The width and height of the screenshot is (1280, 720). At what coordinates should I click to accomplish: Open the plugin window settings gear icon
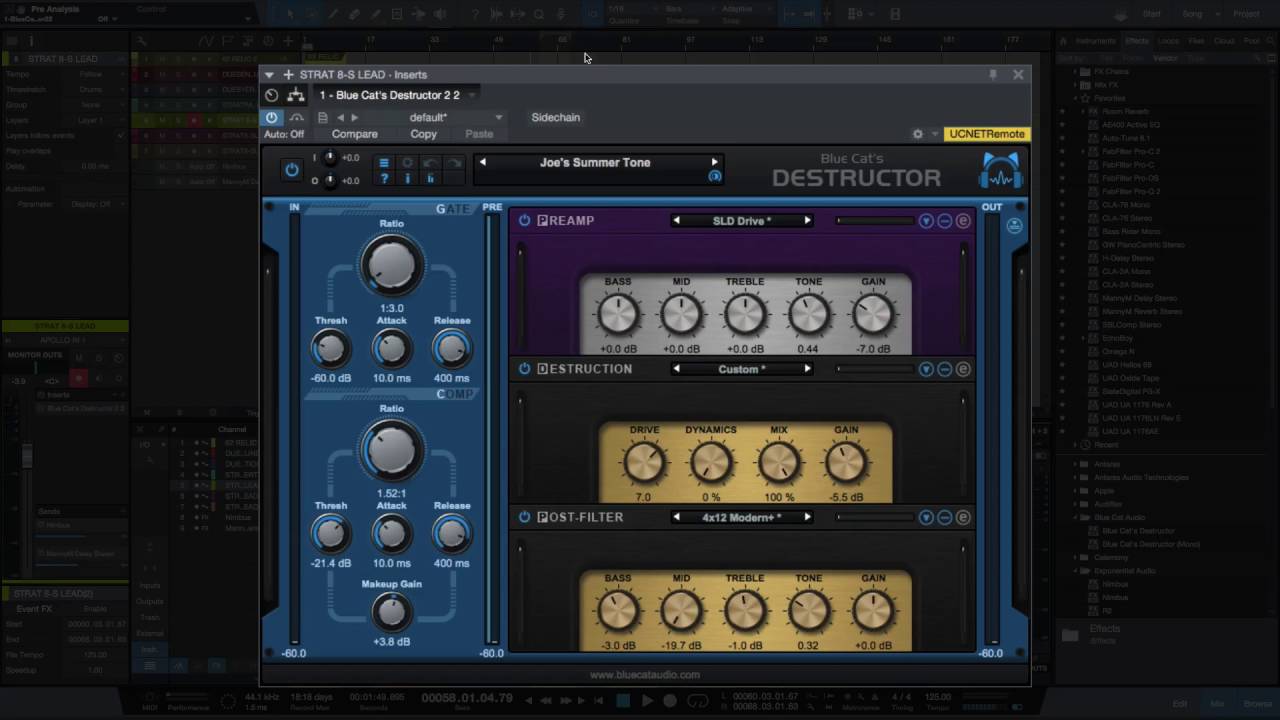click(x=918, y=134)
